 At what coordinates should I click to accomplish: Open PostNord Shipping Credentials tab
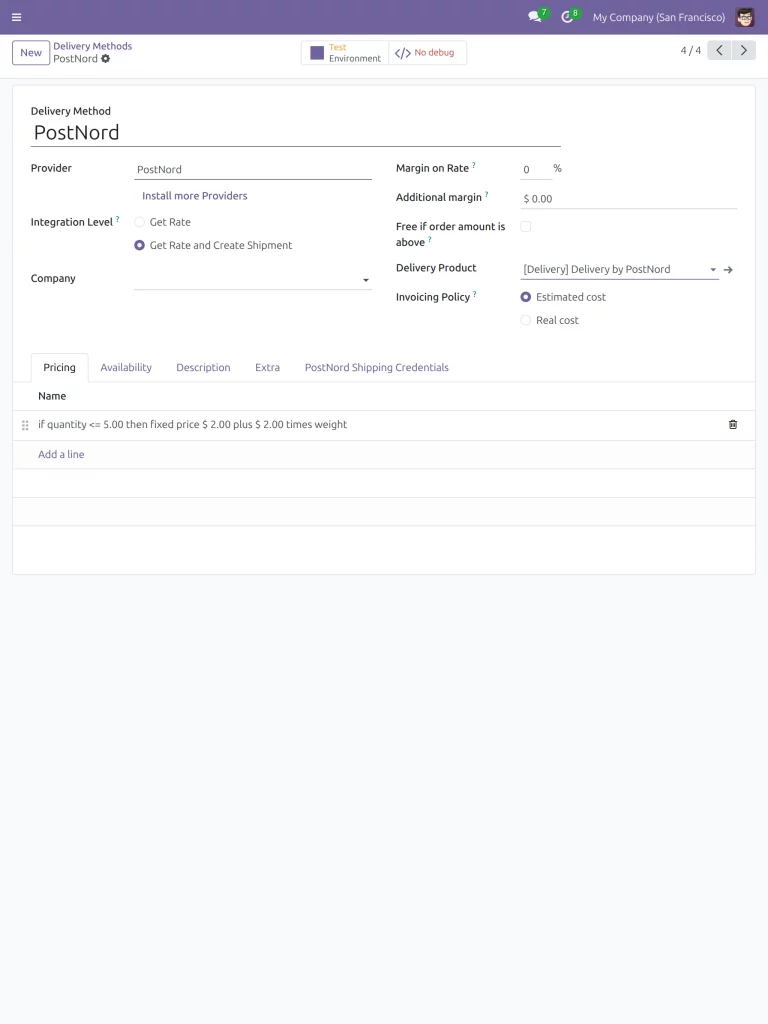tap(377, 368)
